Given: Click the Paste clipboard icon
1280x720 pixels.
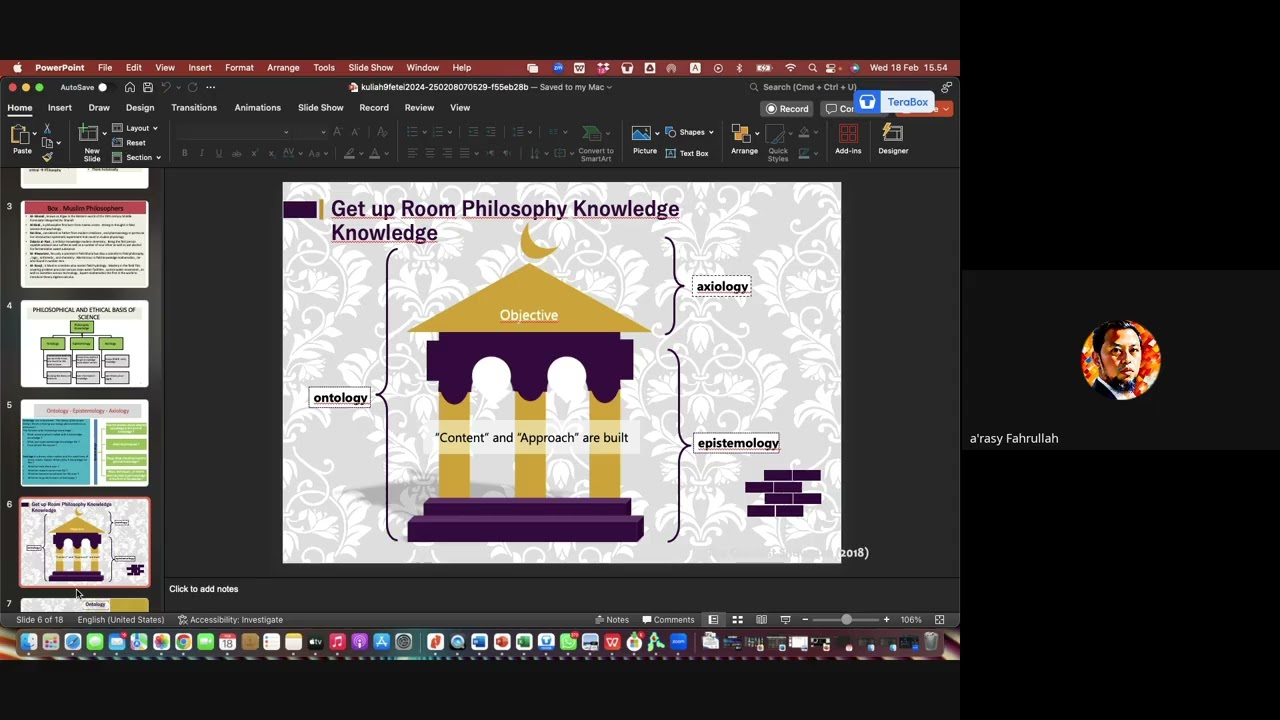Looking at the screenshot, I should [x=20, y=134].
